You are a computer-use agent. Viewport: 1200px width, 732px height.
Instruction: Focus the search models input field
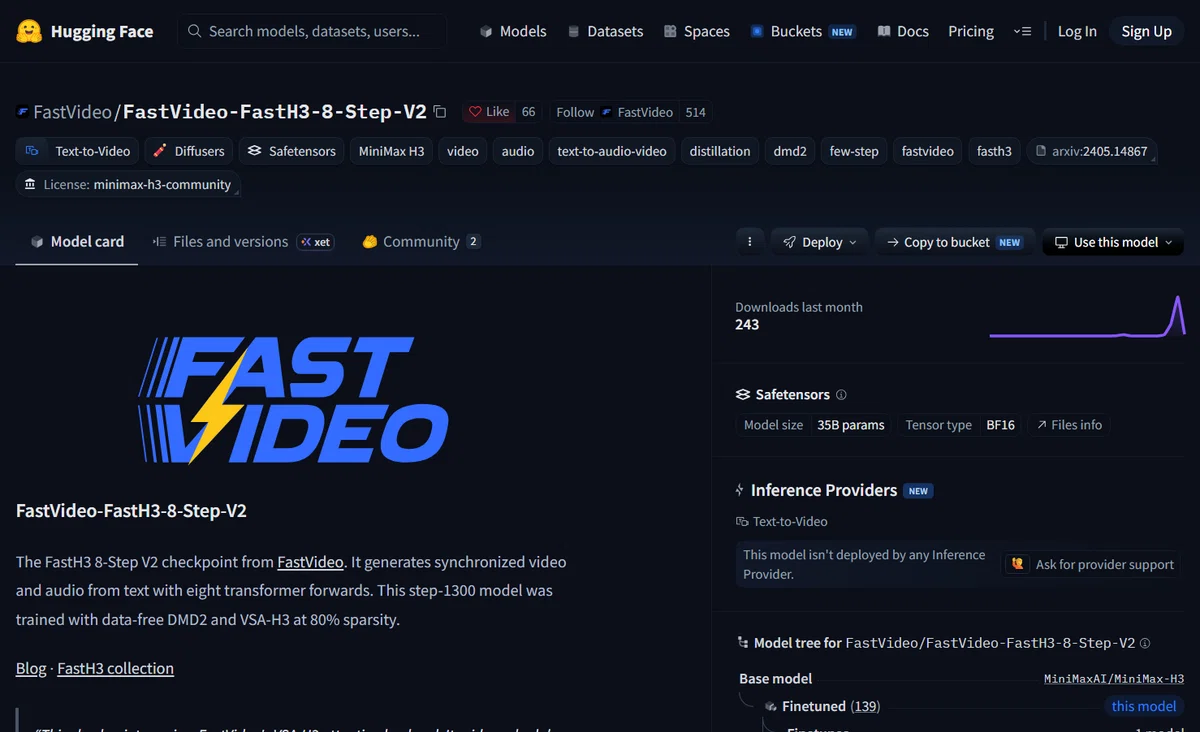coord(312,31)
